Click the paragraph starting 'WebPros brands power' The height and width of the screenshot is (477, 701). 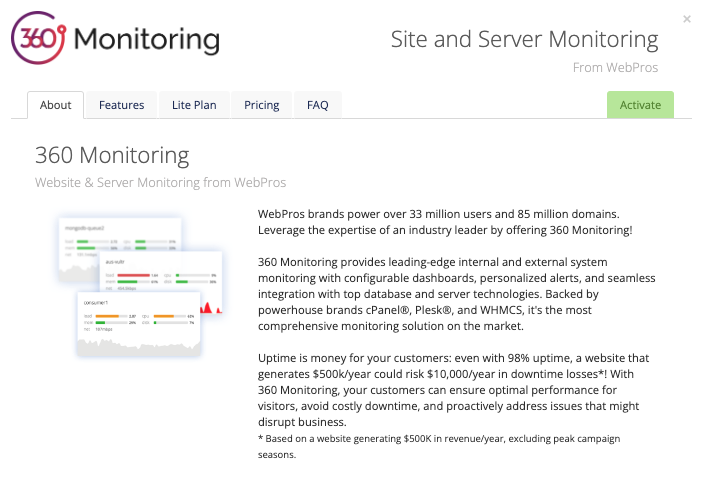[x=445, y=222]
